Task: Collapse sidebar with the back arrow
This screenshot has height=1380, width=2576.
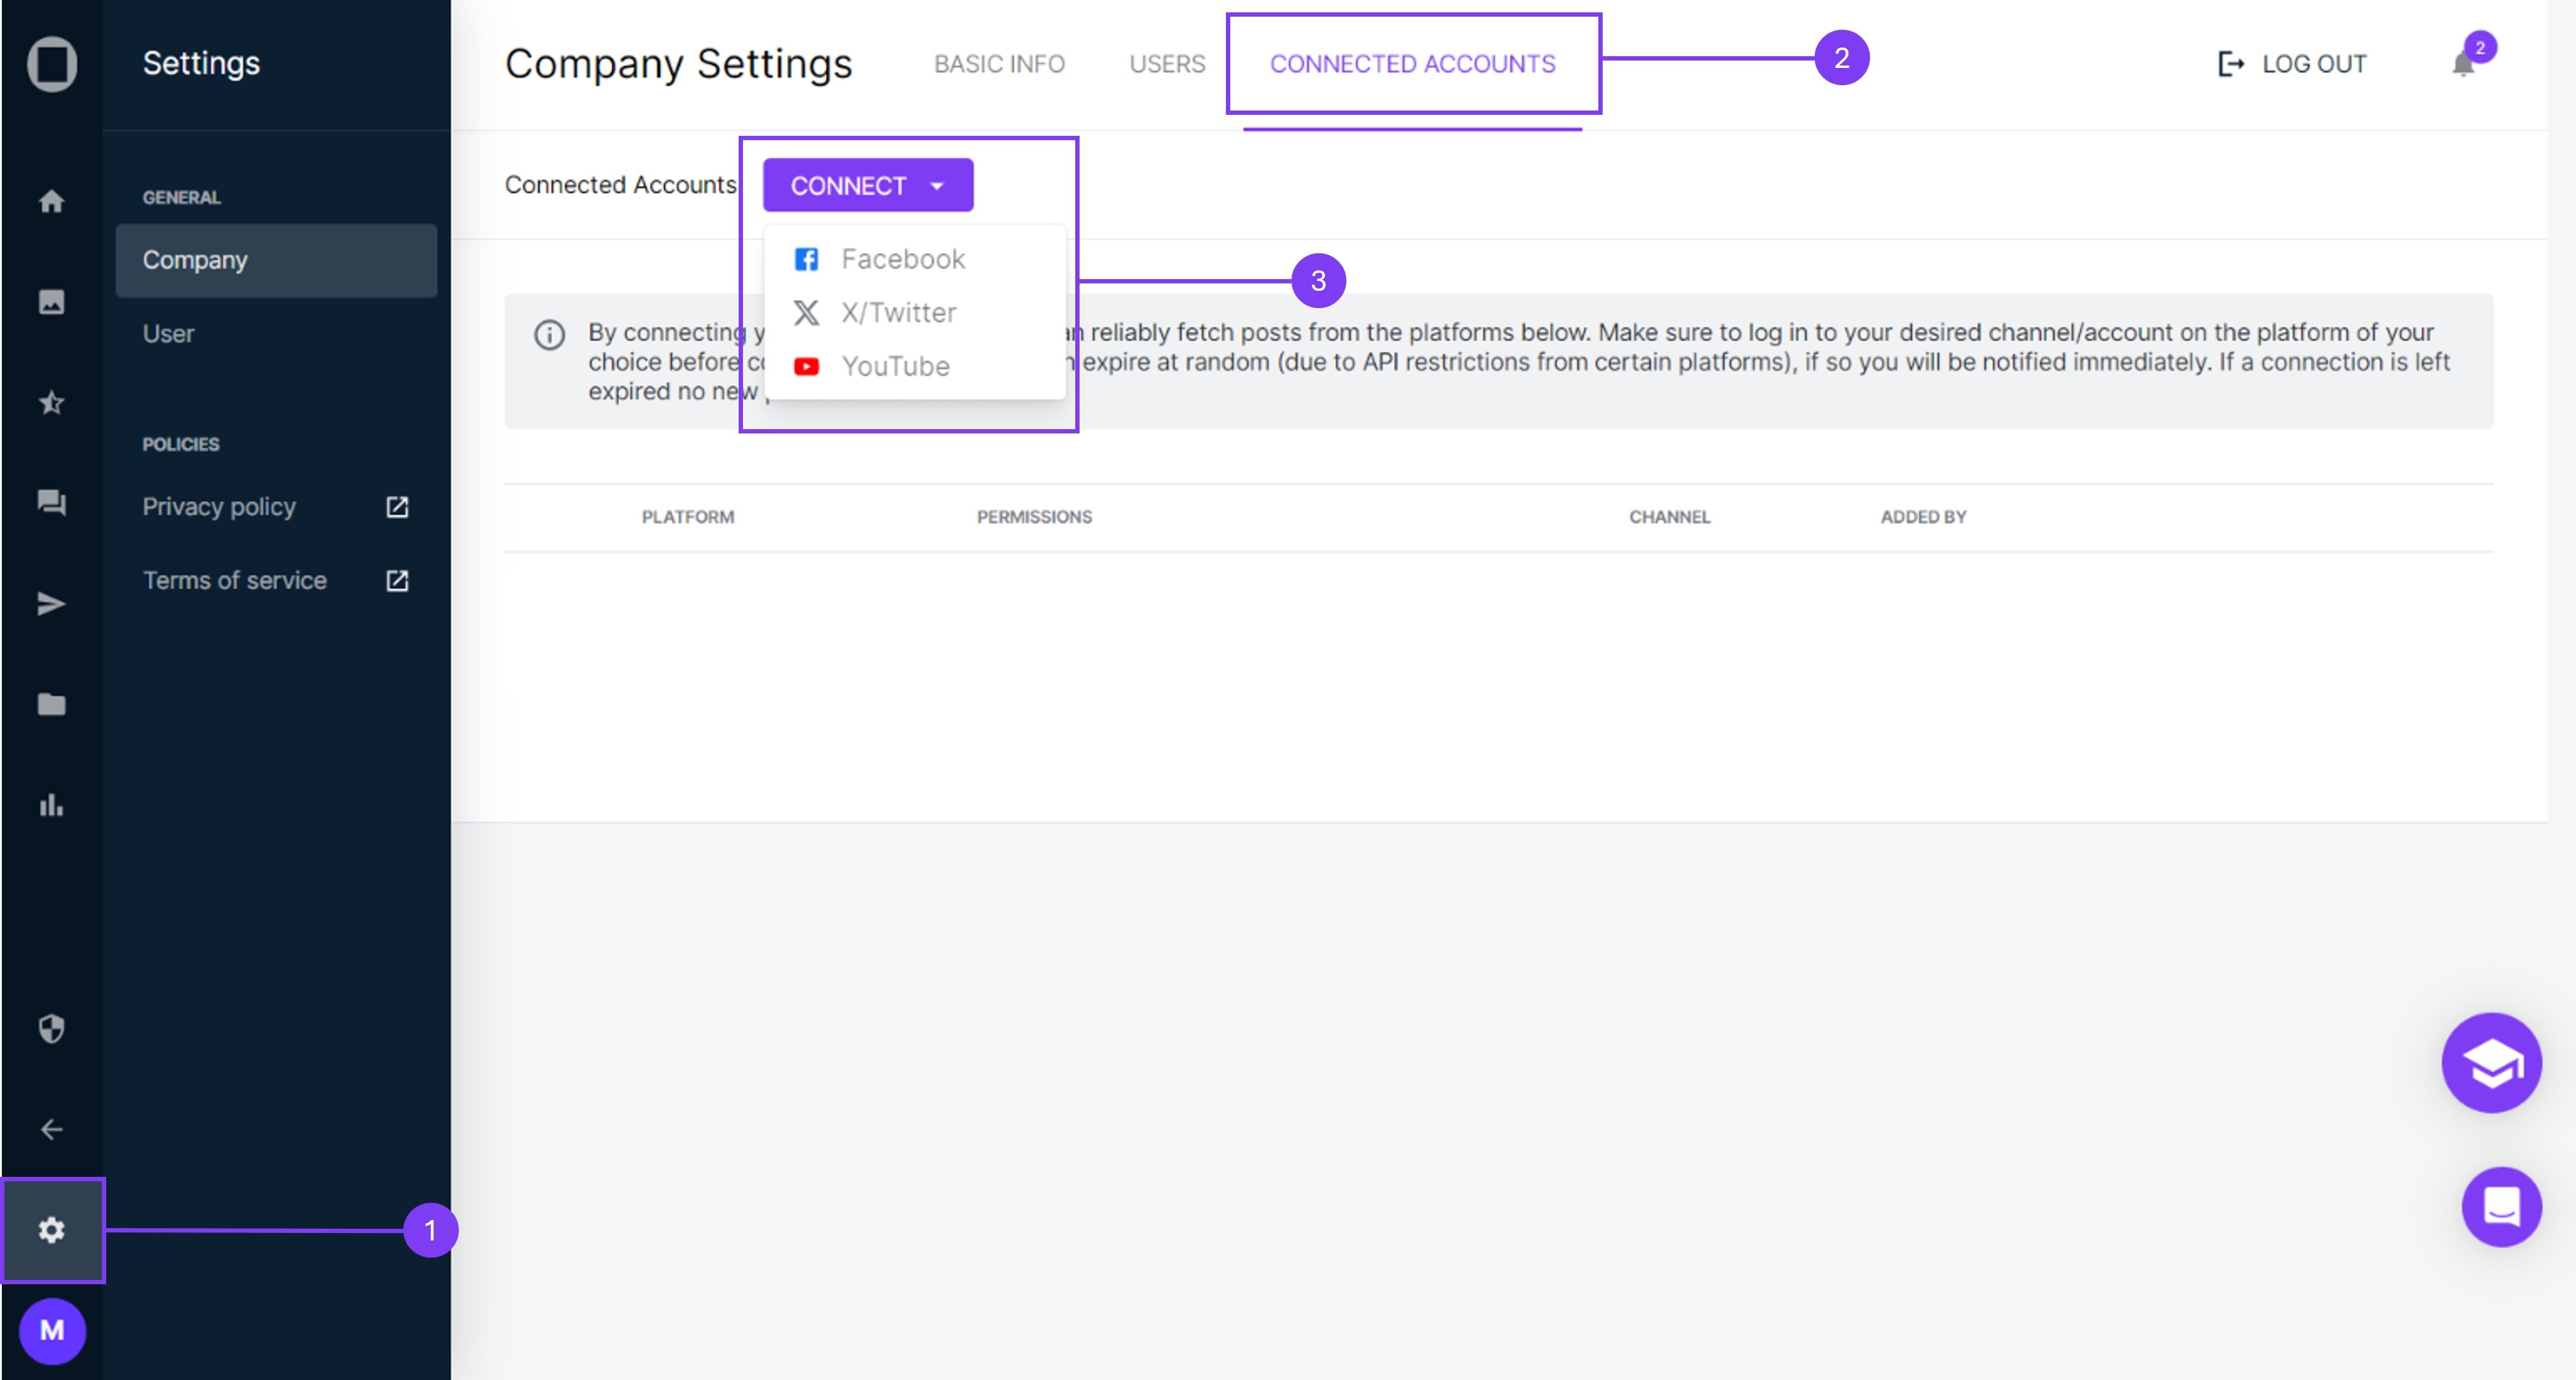Action: [51, 1129]
